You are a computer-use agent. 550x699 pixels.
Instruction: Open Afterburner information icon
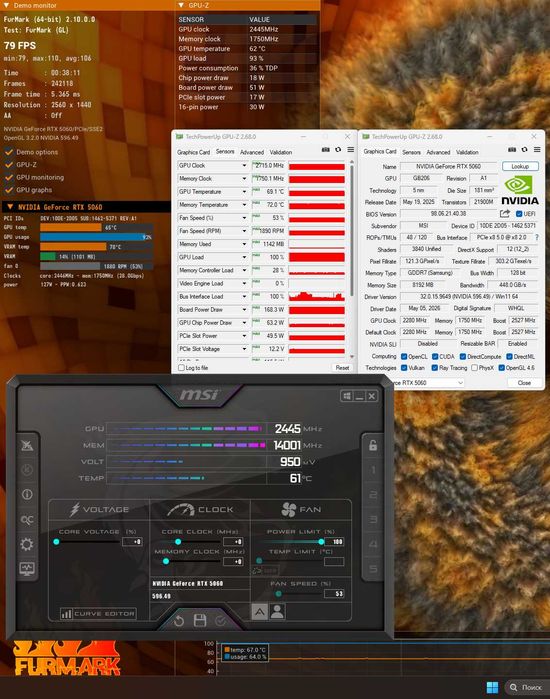pyautogui.click(x=27, y=494)
